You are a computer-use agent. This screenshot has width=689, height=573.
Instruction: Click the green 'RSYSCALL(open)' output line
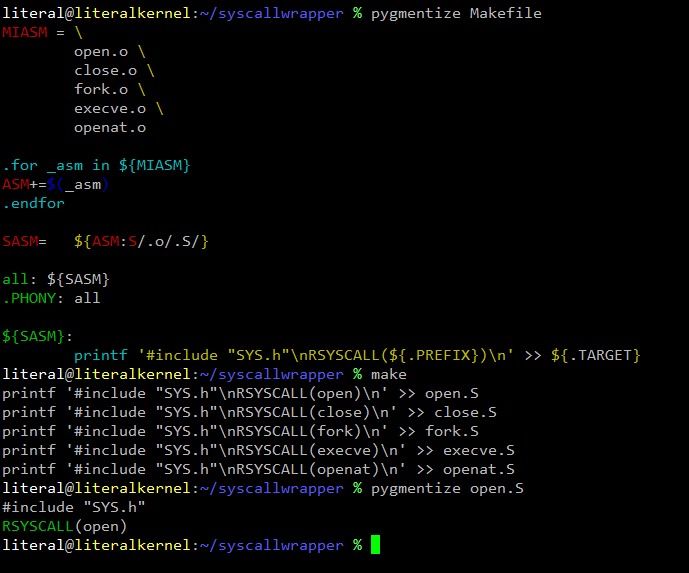65,526
